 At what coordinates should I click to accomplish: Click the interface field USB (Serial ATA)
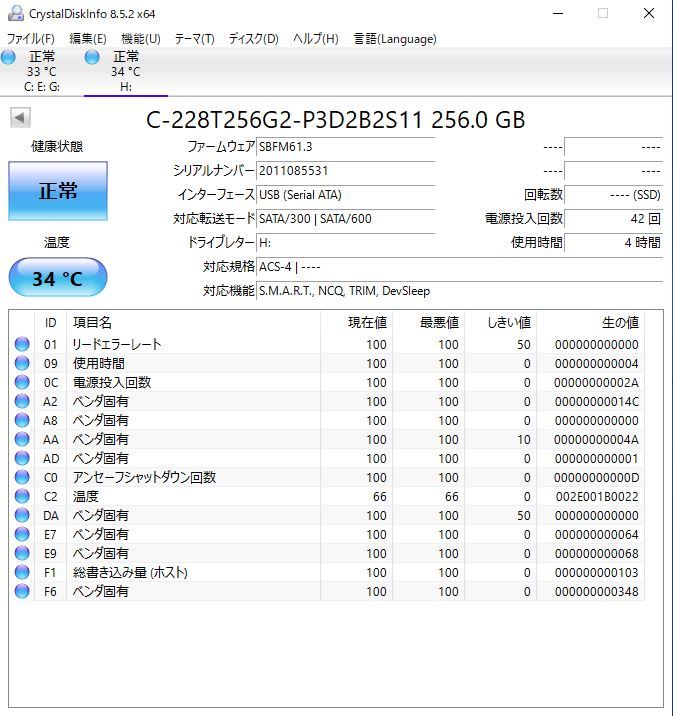click(x=345, y=195)
